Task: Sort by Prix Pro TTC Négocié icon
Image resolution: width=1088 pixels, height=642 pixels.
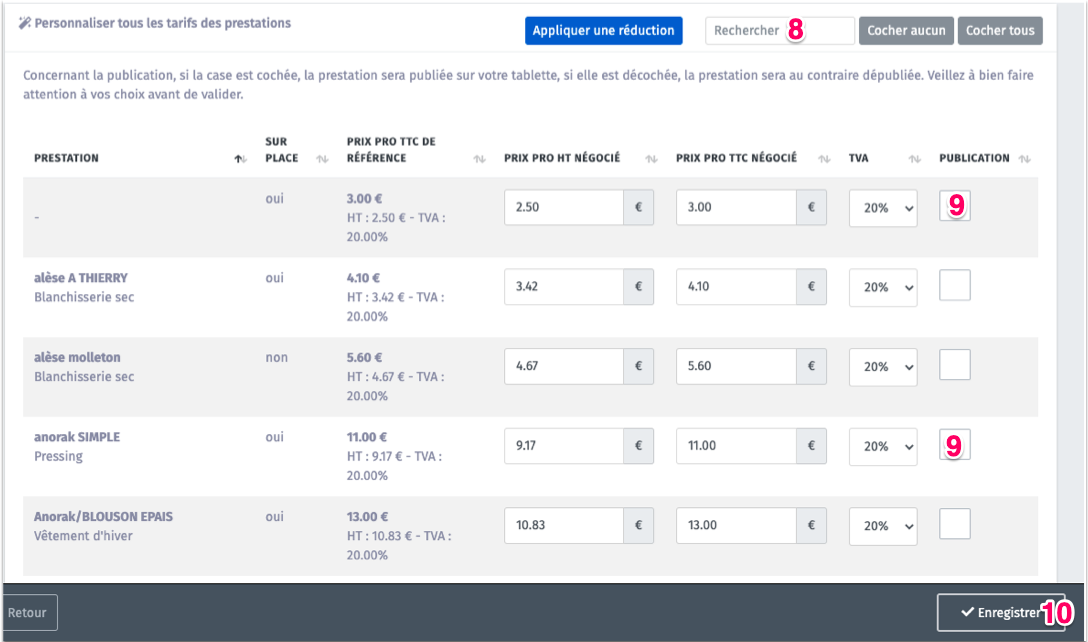Action: [x=824, y=159]
